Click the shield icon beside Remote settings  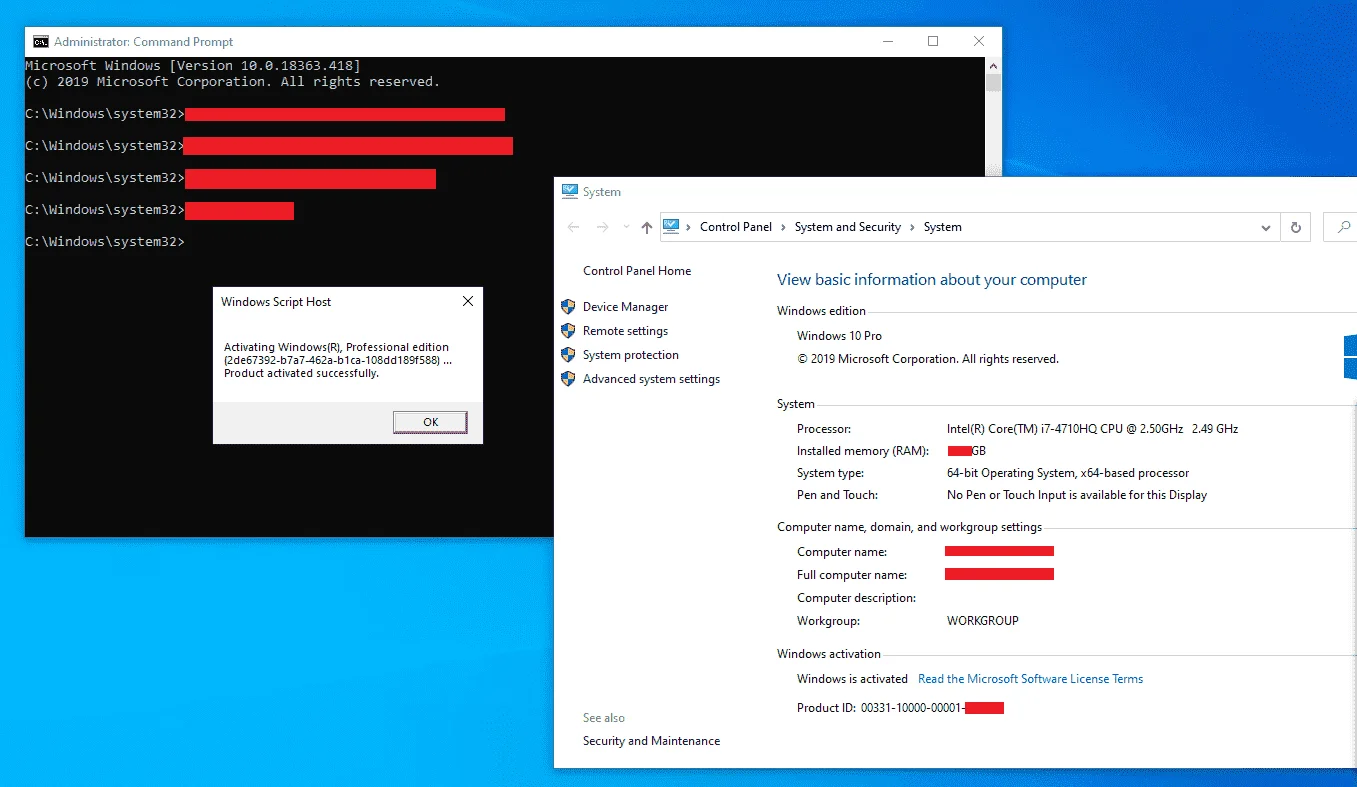568,331
